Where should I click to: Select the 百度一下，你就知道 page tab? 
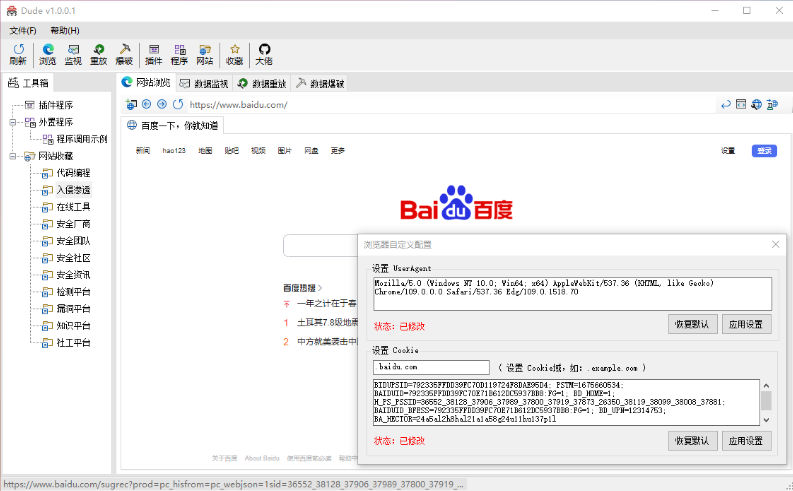tap(172, 125)
